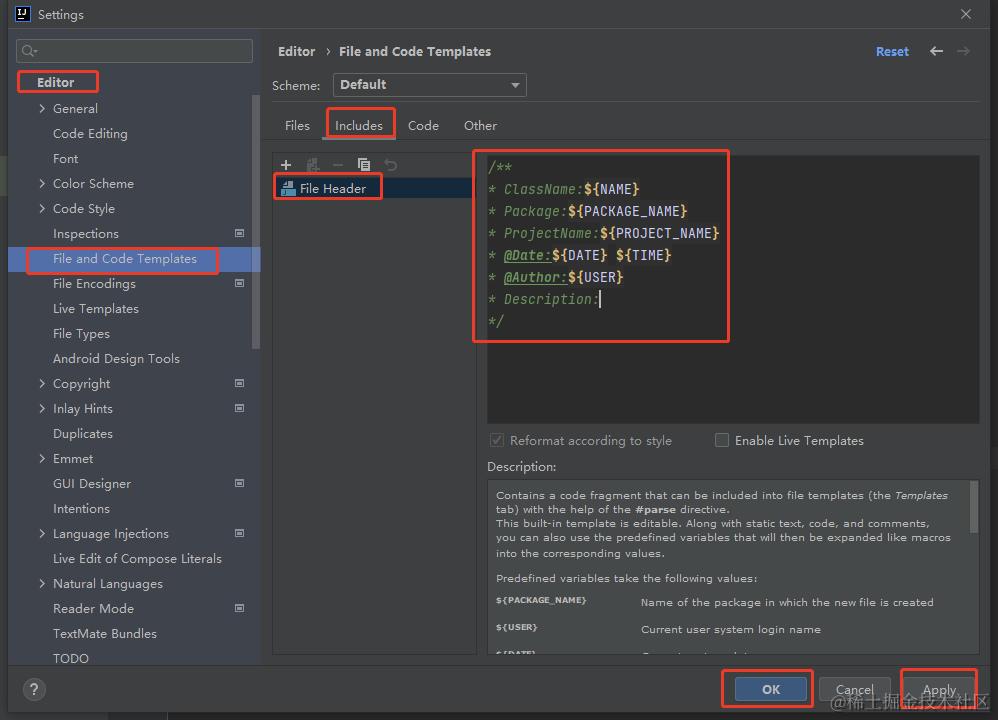Enable Live Templates checkbox
Screen dimensions: 998x720
coord(722,440)
